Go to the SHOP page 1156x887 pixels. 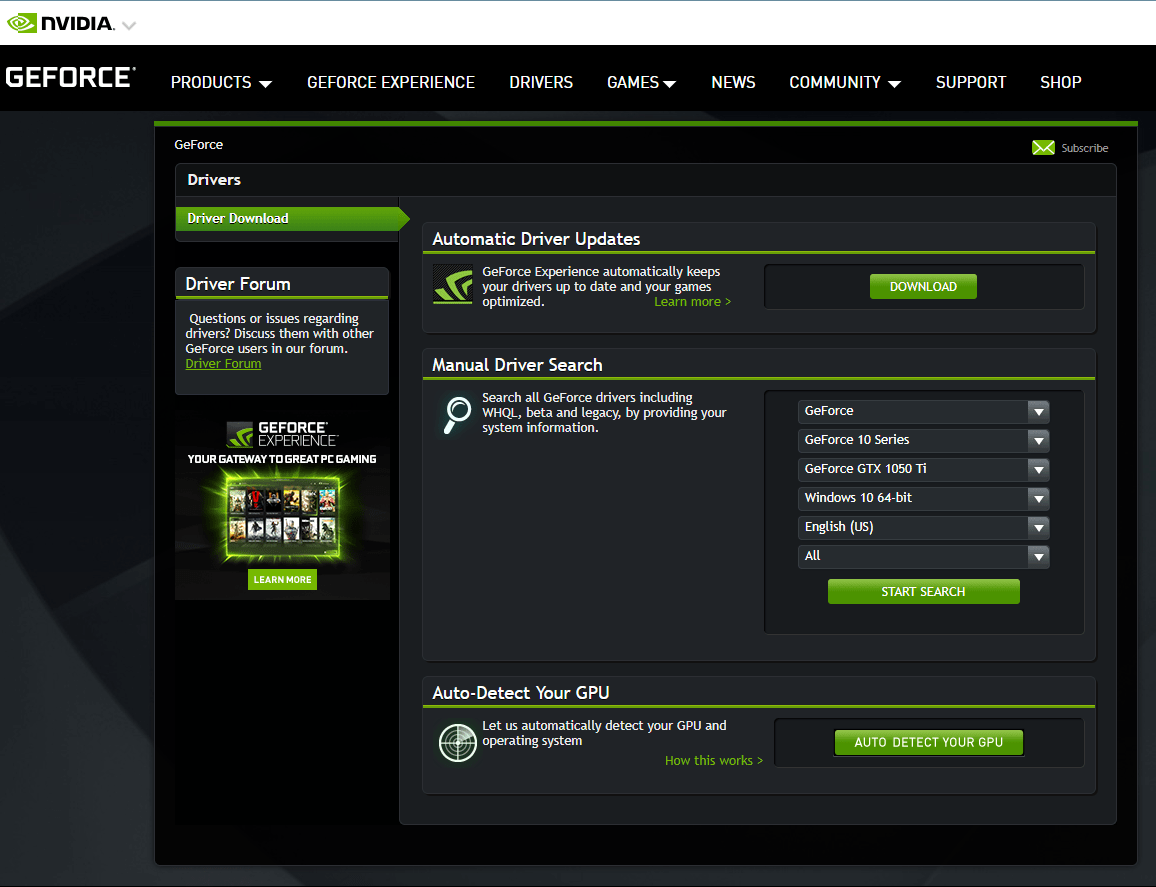tap(1060, 83)
